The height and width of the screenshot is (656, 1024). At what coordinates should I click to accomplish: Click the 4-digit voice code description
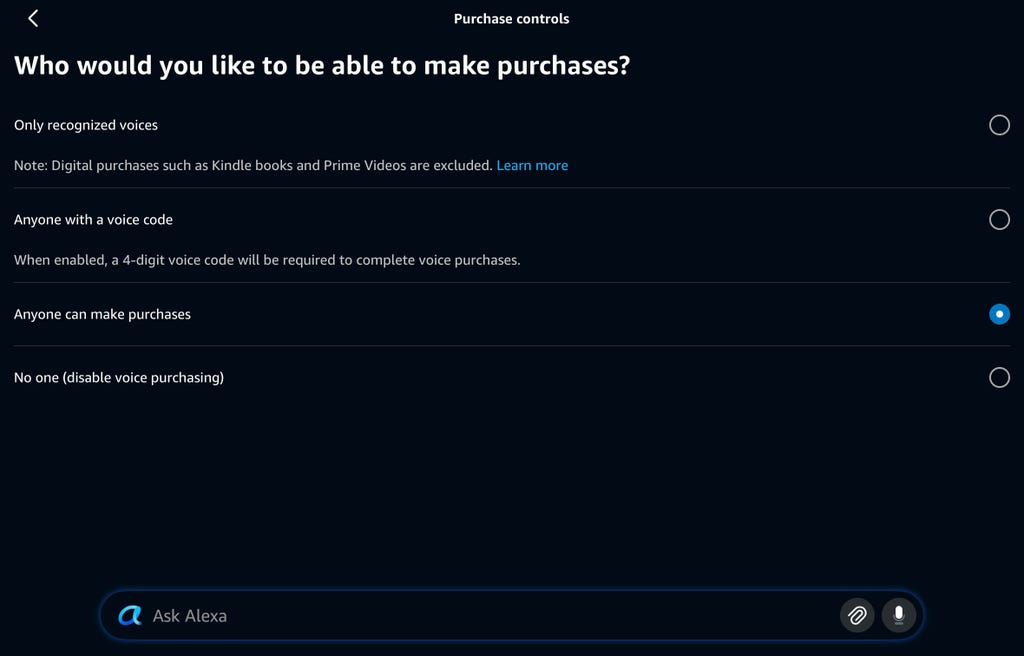(x=267, y=260)
